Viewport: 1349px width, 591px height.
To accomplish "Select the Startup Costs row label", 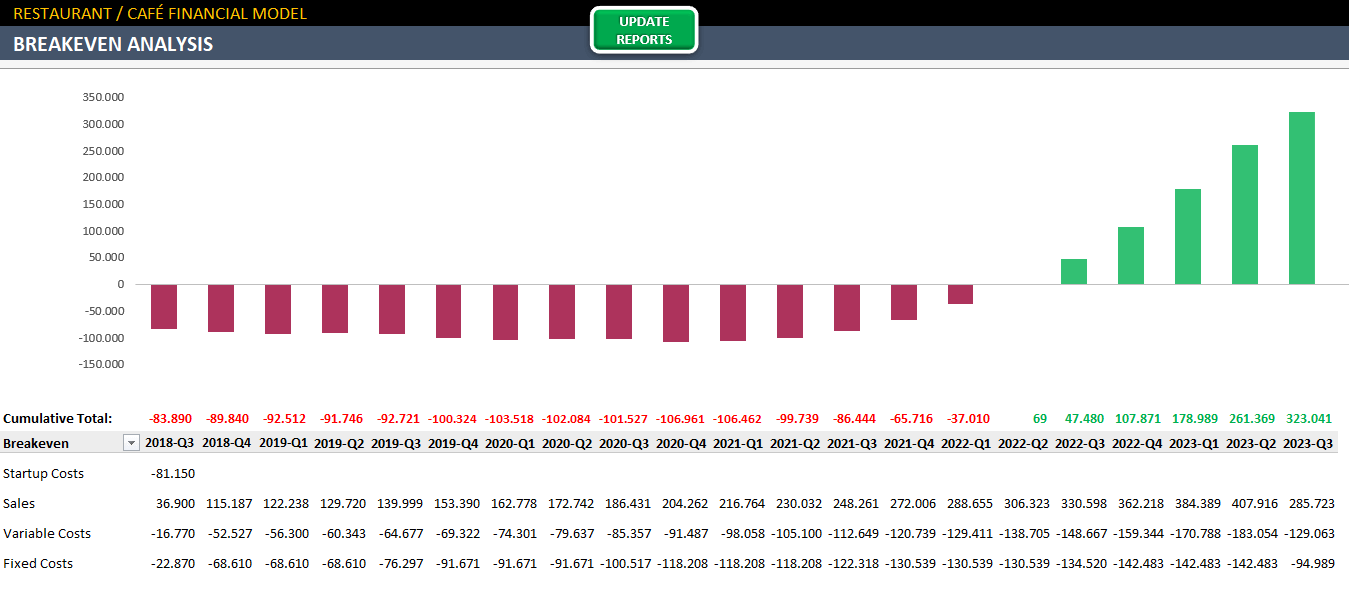I will click(x=44, y=473).
